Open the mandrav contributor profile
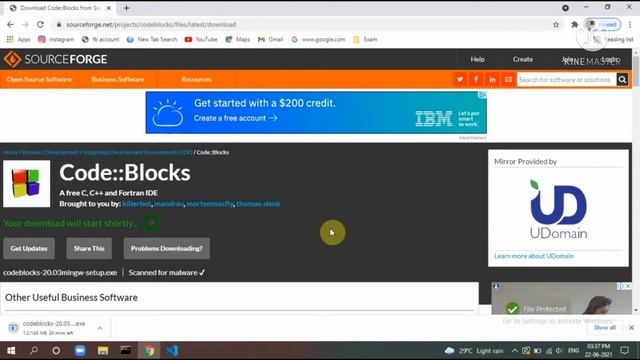640x360 pixels. pos(169,204)
